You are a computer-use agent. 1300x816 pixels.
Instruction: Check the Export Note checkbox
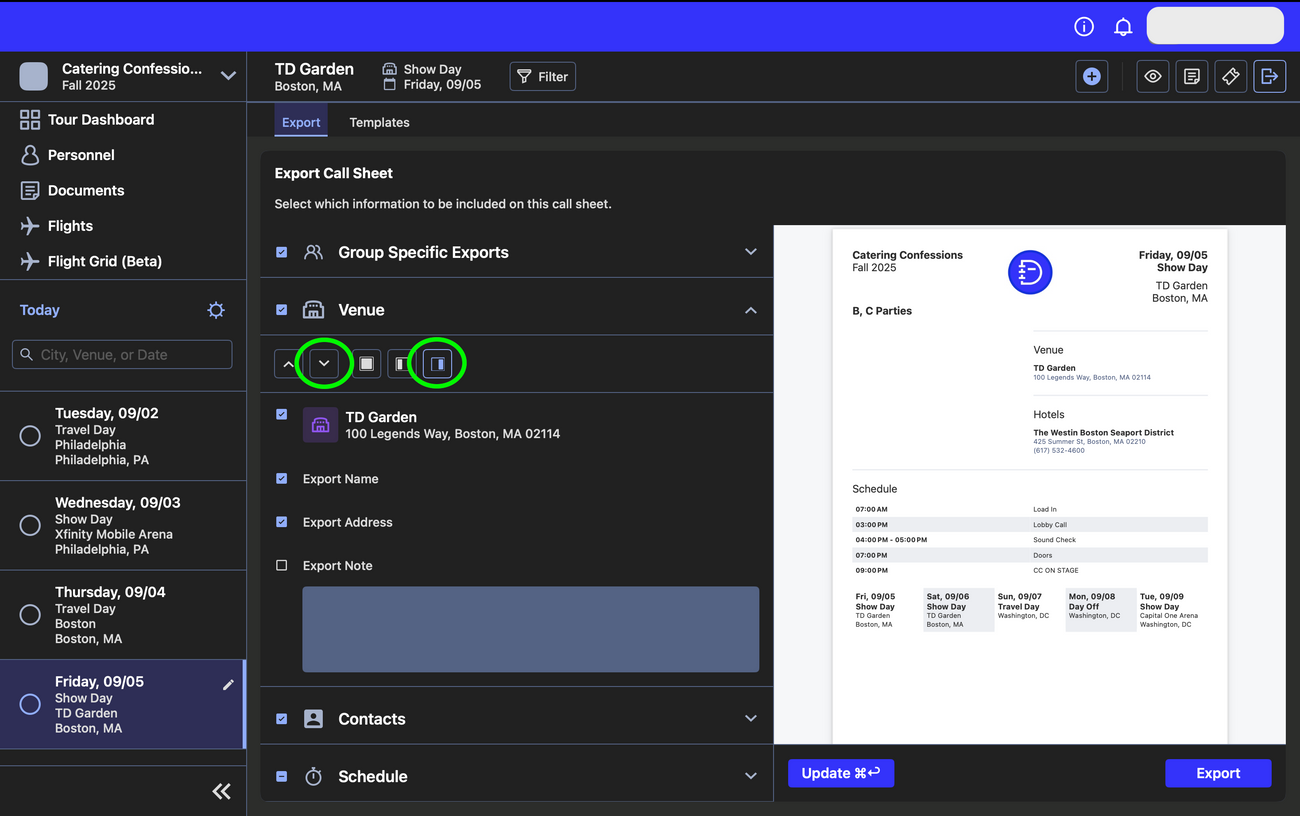282,565
